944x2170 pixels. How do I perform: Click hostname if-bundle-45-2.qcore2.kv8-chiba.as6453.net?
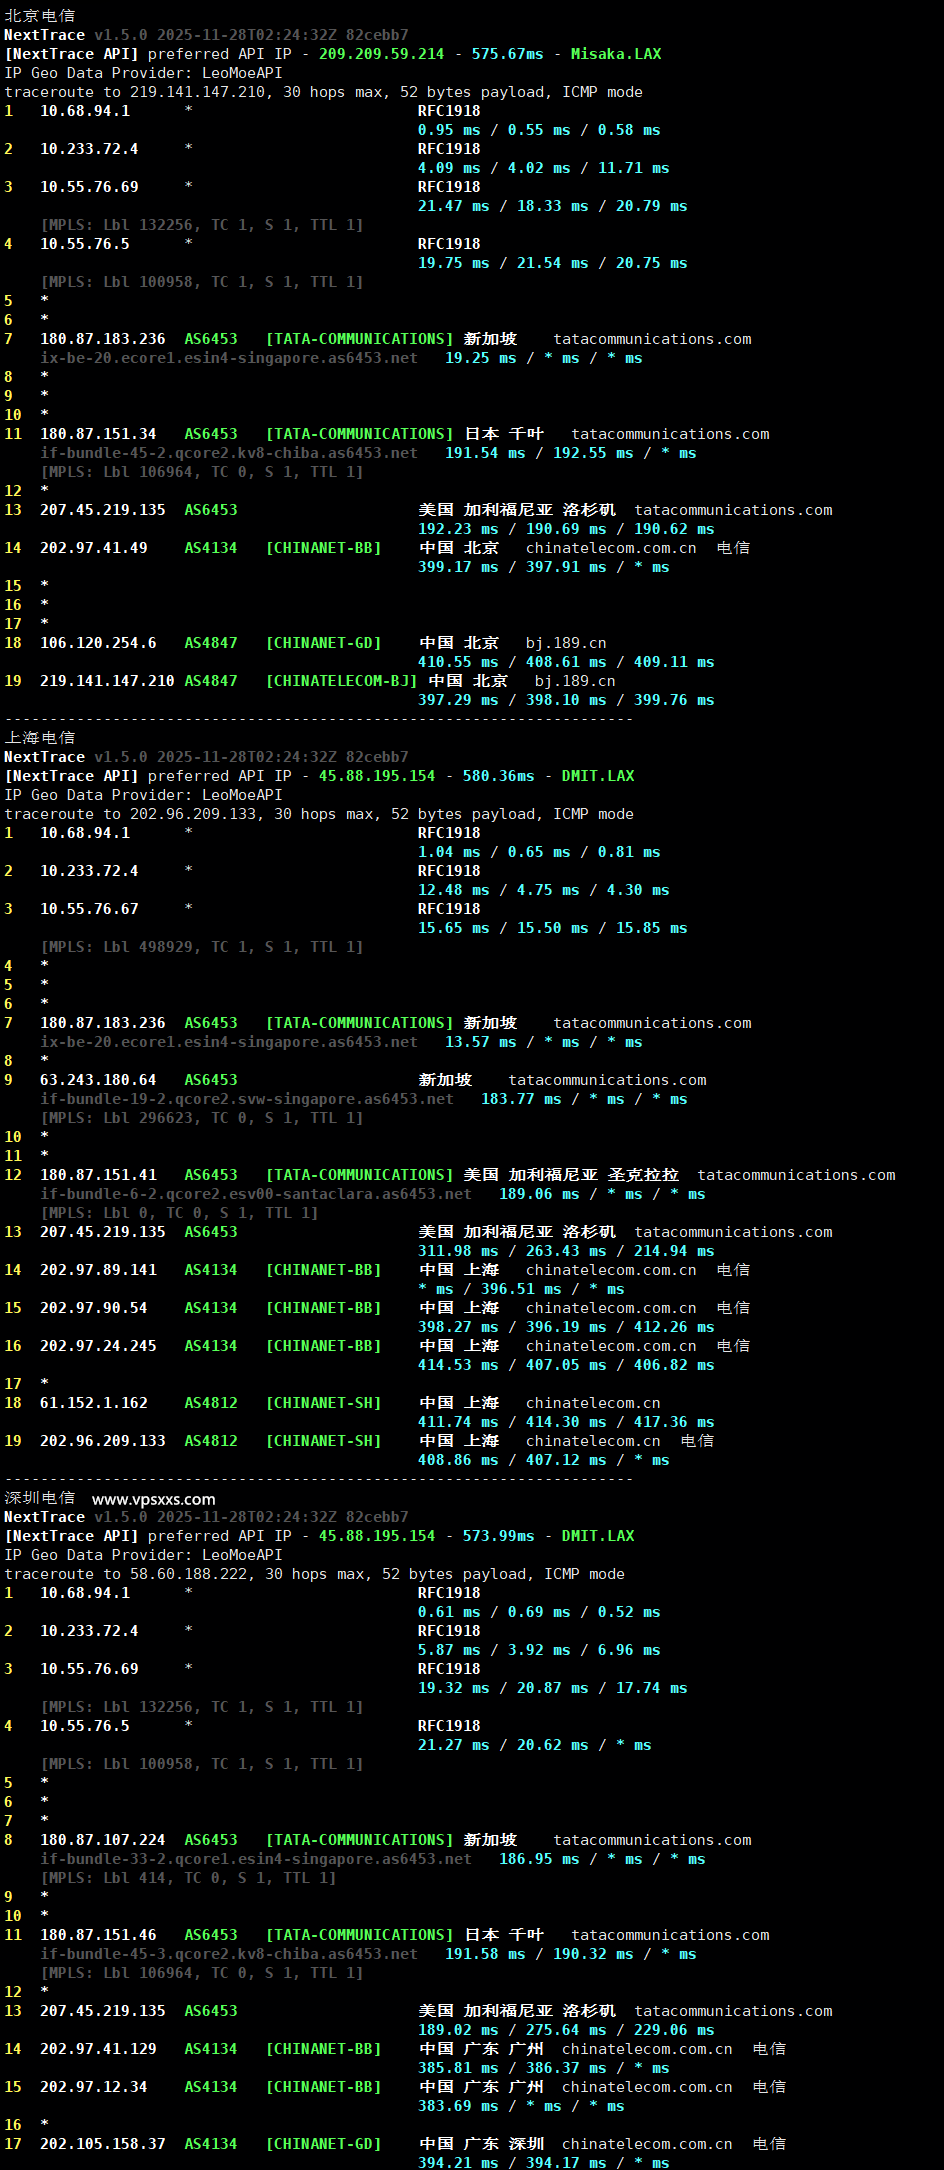[x=229, y=453]
